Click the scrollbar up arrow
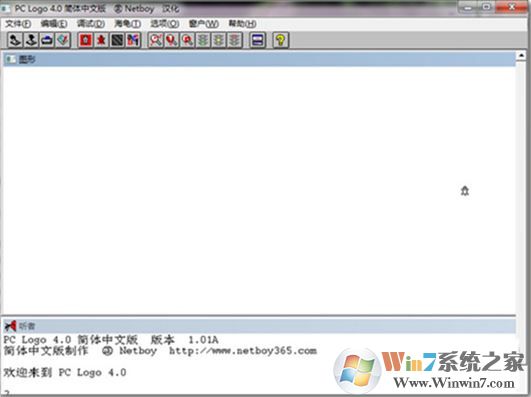Image resolution: width=531 pixels, height=397 pixels. 522,55
